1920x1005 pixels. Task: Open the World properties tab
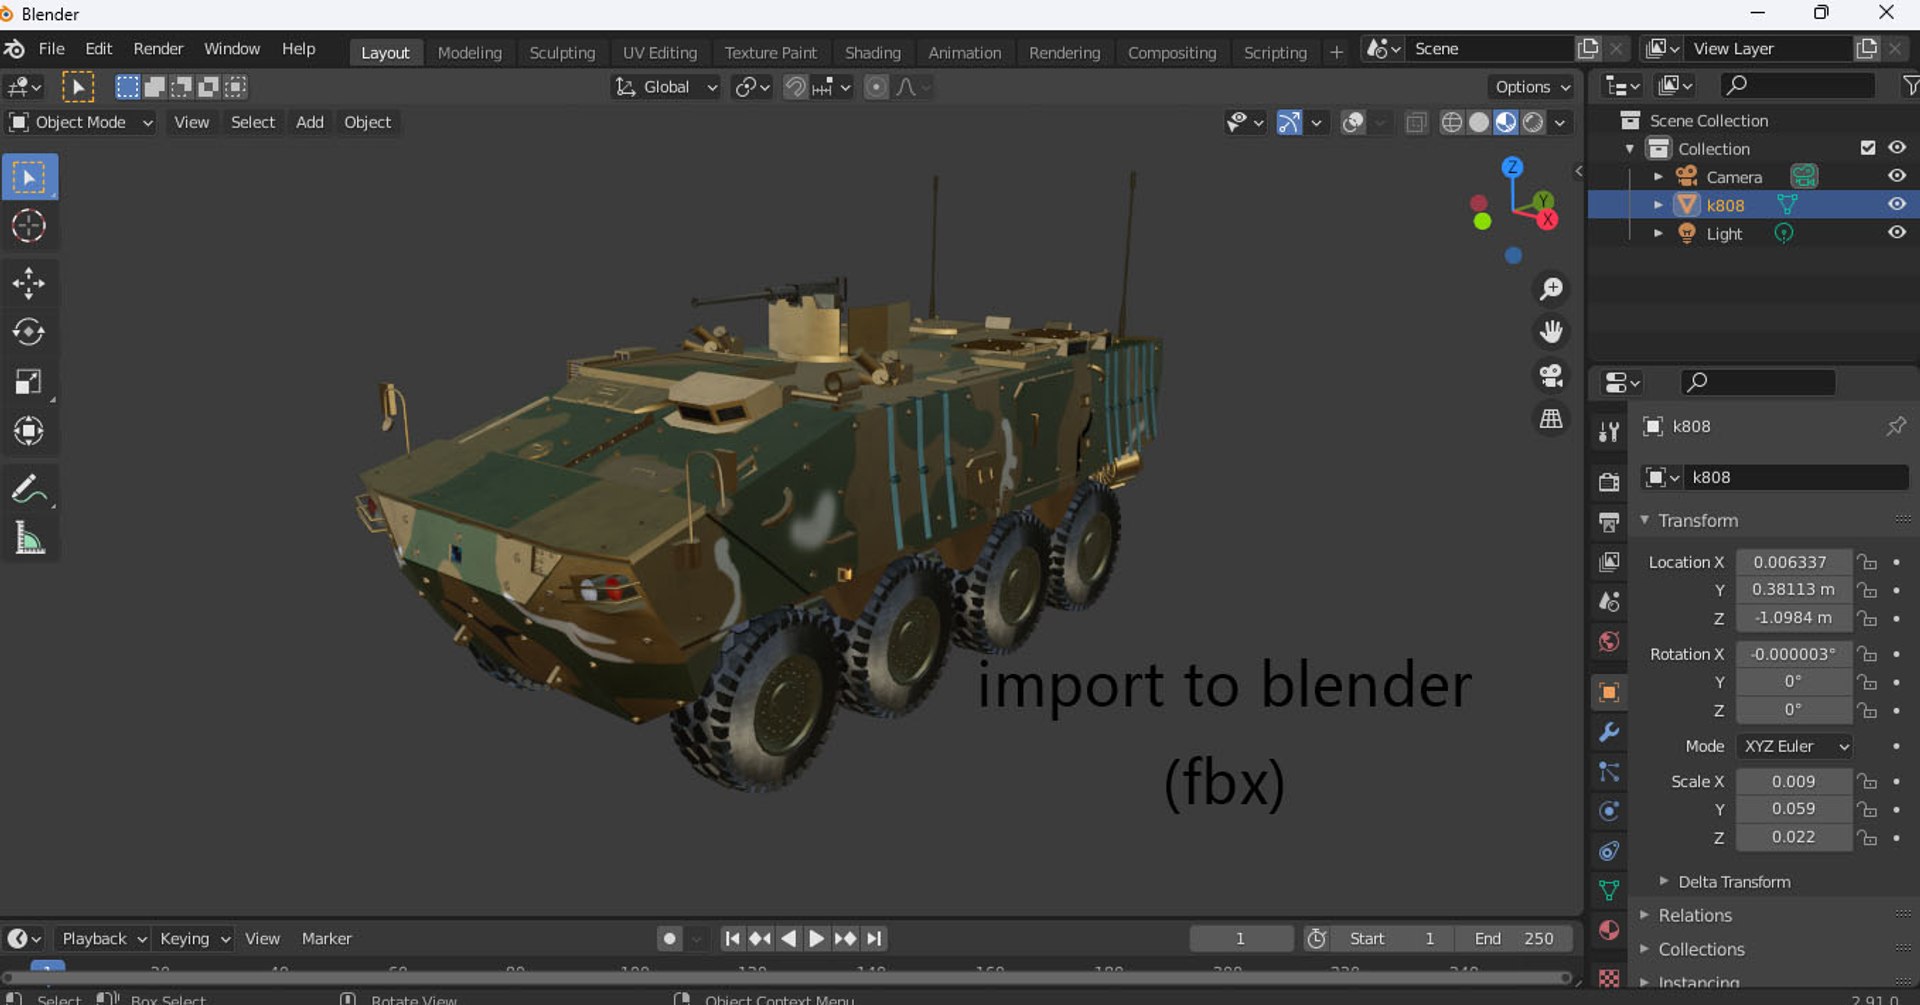[1609, 642]
